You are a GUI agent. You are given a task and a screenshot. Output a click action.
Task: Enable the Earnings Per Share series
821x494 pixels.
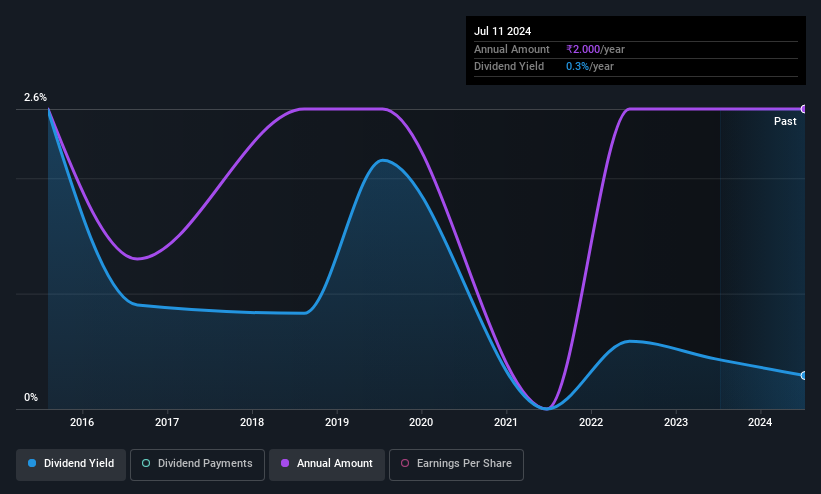[456, 464]
